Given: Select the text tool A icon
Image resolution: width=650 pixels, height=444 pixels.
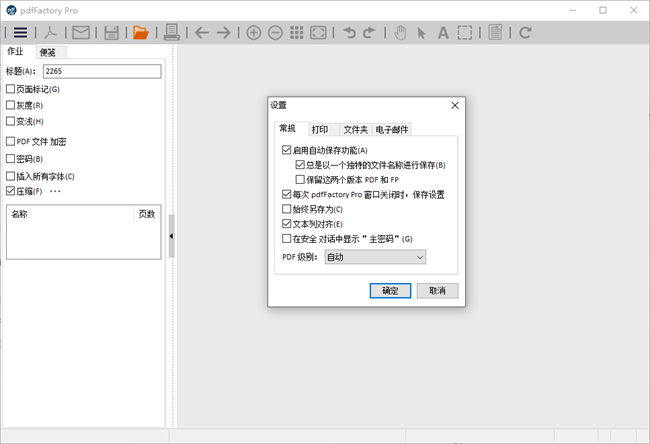Looking at the screenshot, I should [x=443, y=33].
